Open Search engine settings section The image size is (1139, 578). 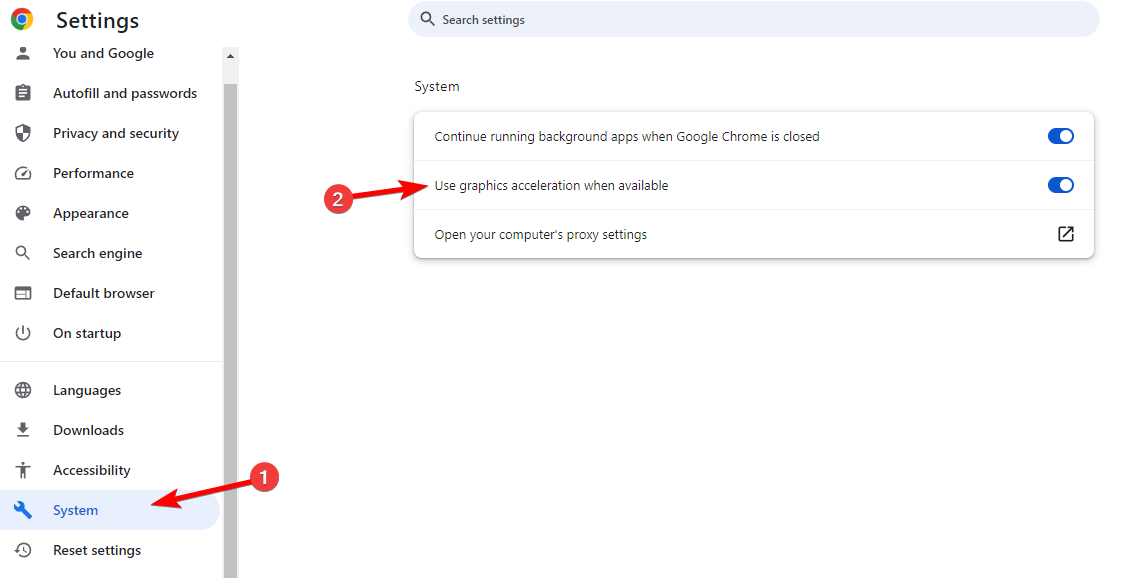click(97, 253)
